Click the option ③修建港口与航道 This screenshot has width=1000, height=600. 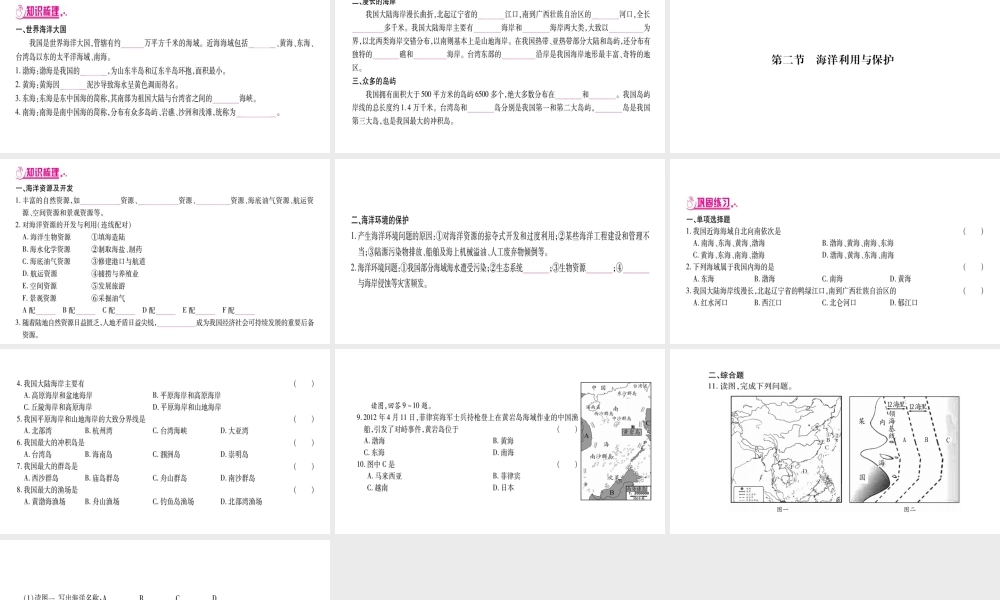point(118,261)
